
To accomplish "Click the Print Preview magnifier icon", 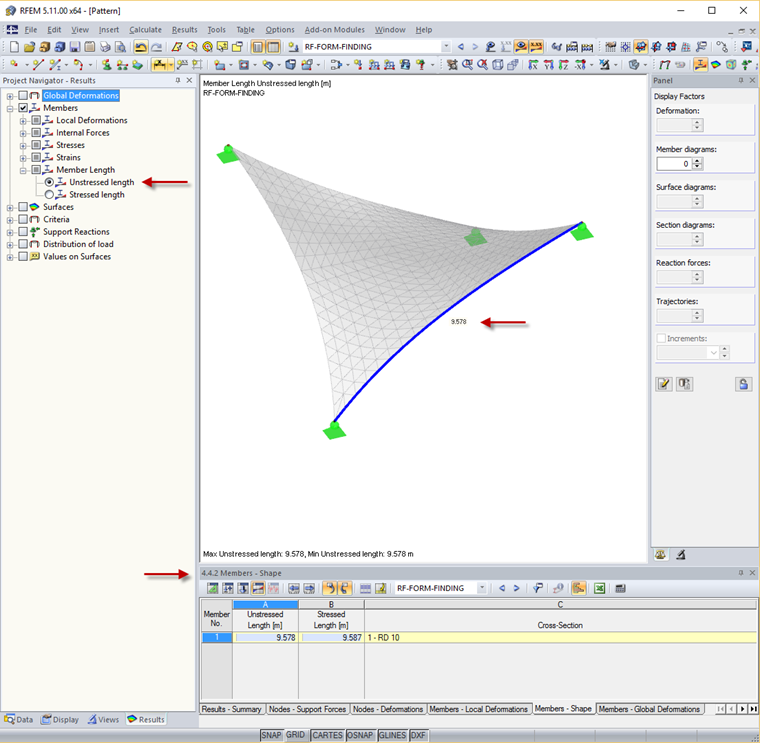I will coord(120,47).
